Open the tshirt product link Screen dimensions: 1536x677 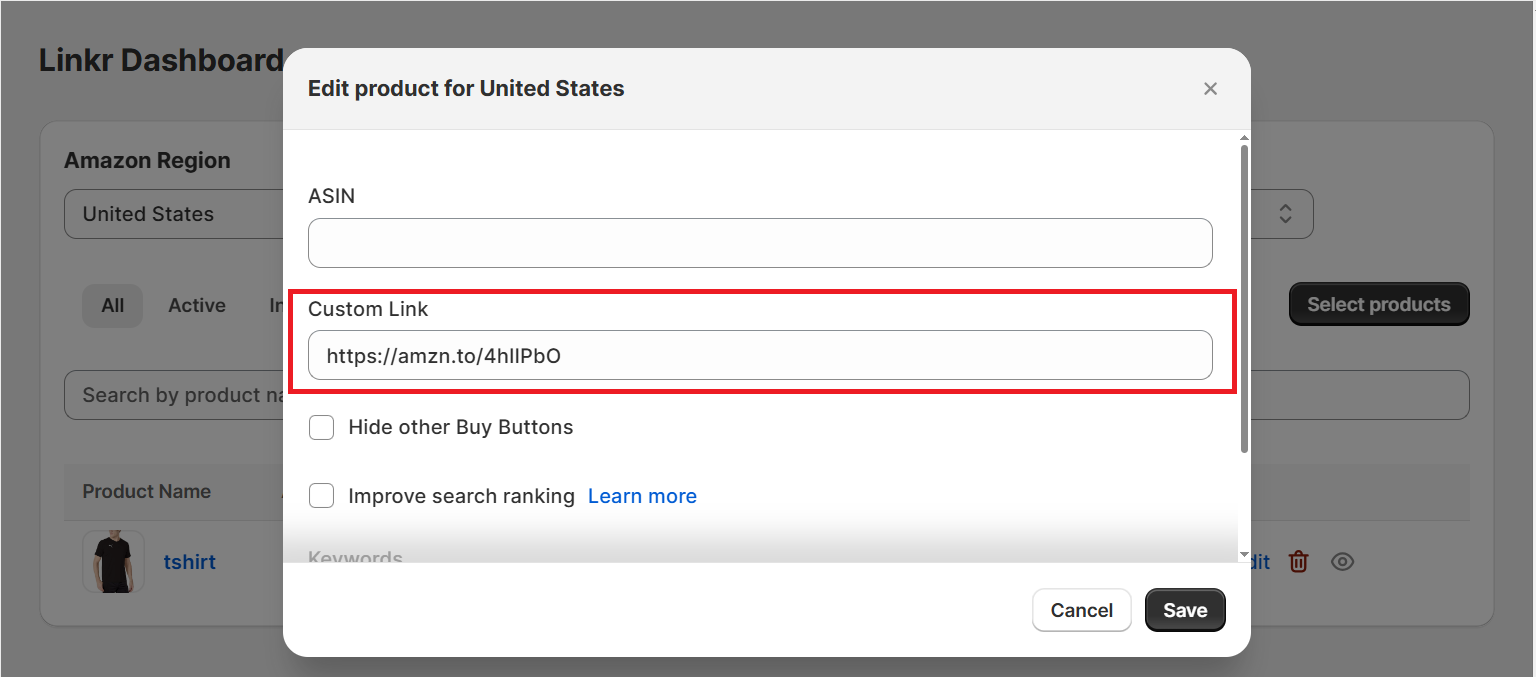(x=190, y=562)
